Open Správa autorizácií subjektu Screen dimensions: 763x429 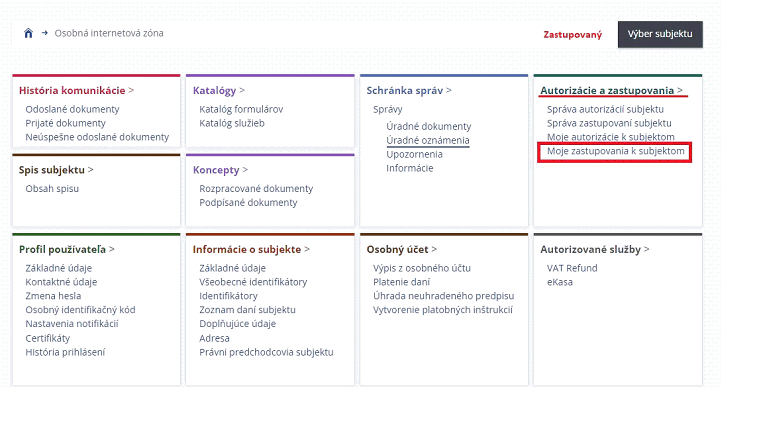tap(605, 109)
